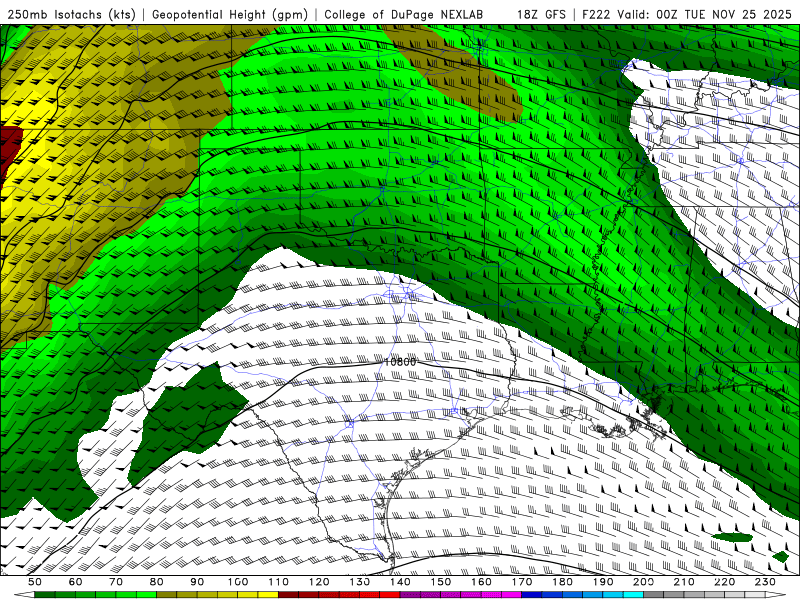Viewport: 800px width, 600px height.
Task: Click the '140' color bar label
Action: pyautogui.click(x=400, y=582)
